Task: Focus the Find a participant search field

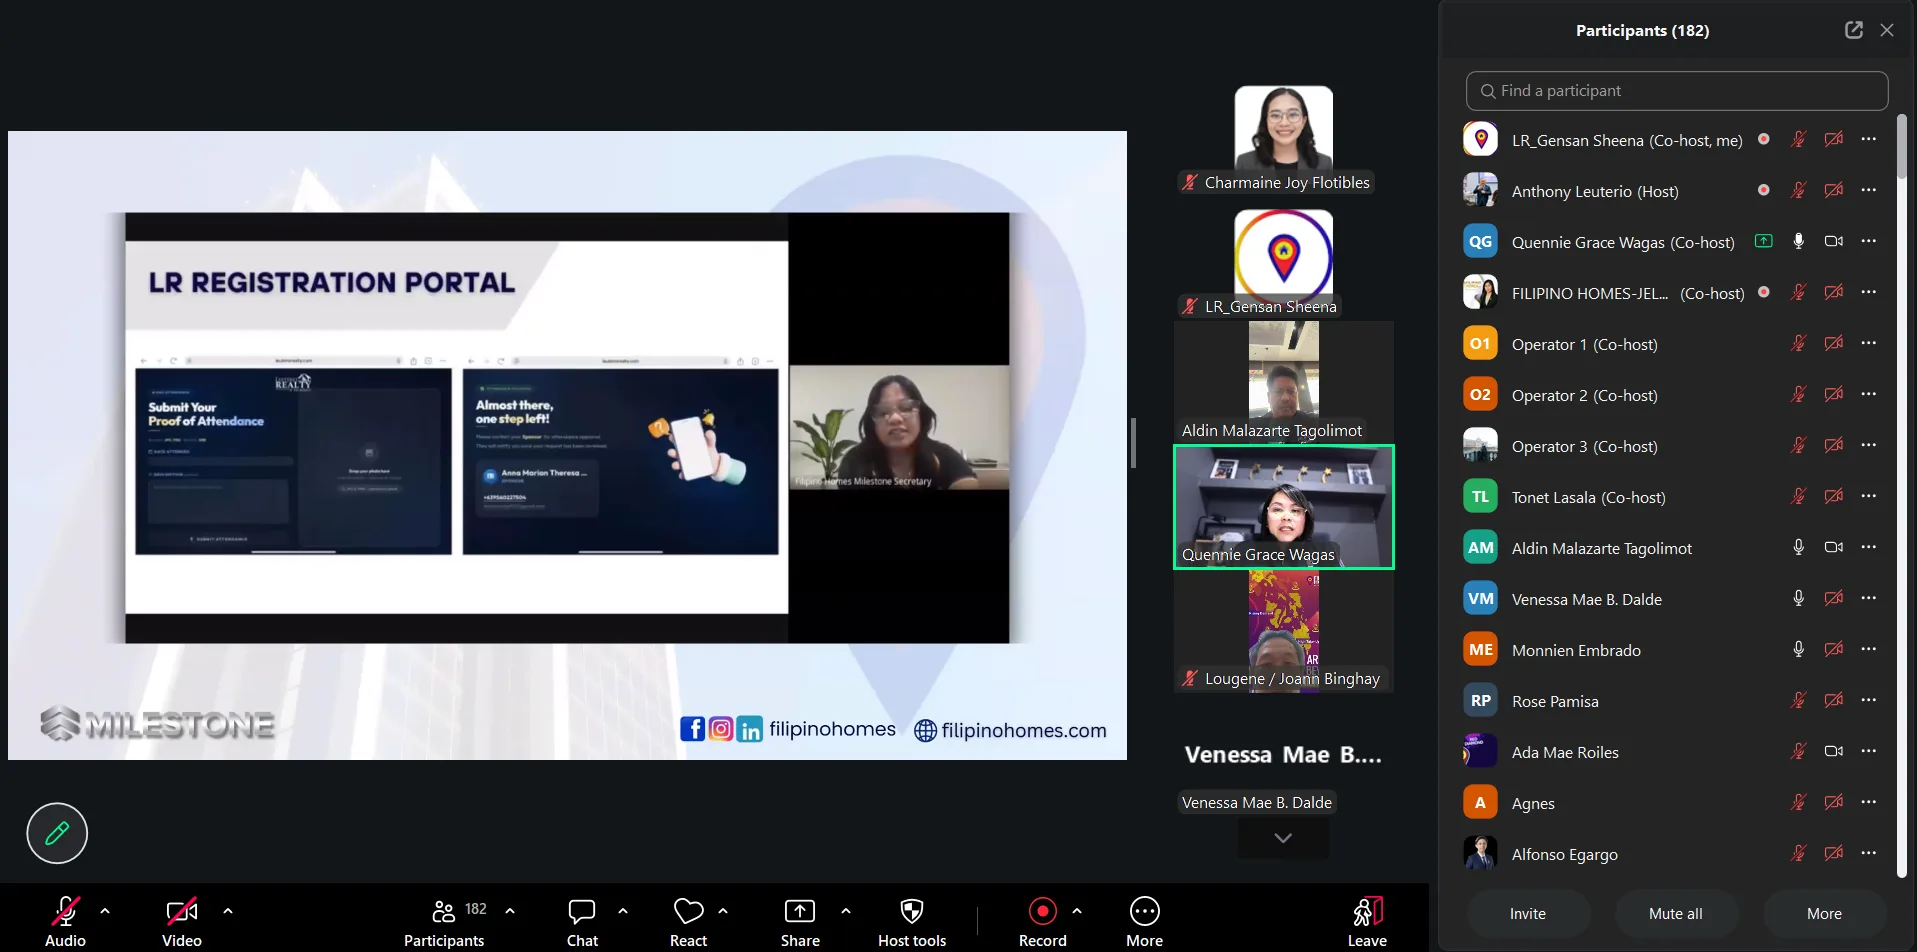Action: tap(1677, 91)
